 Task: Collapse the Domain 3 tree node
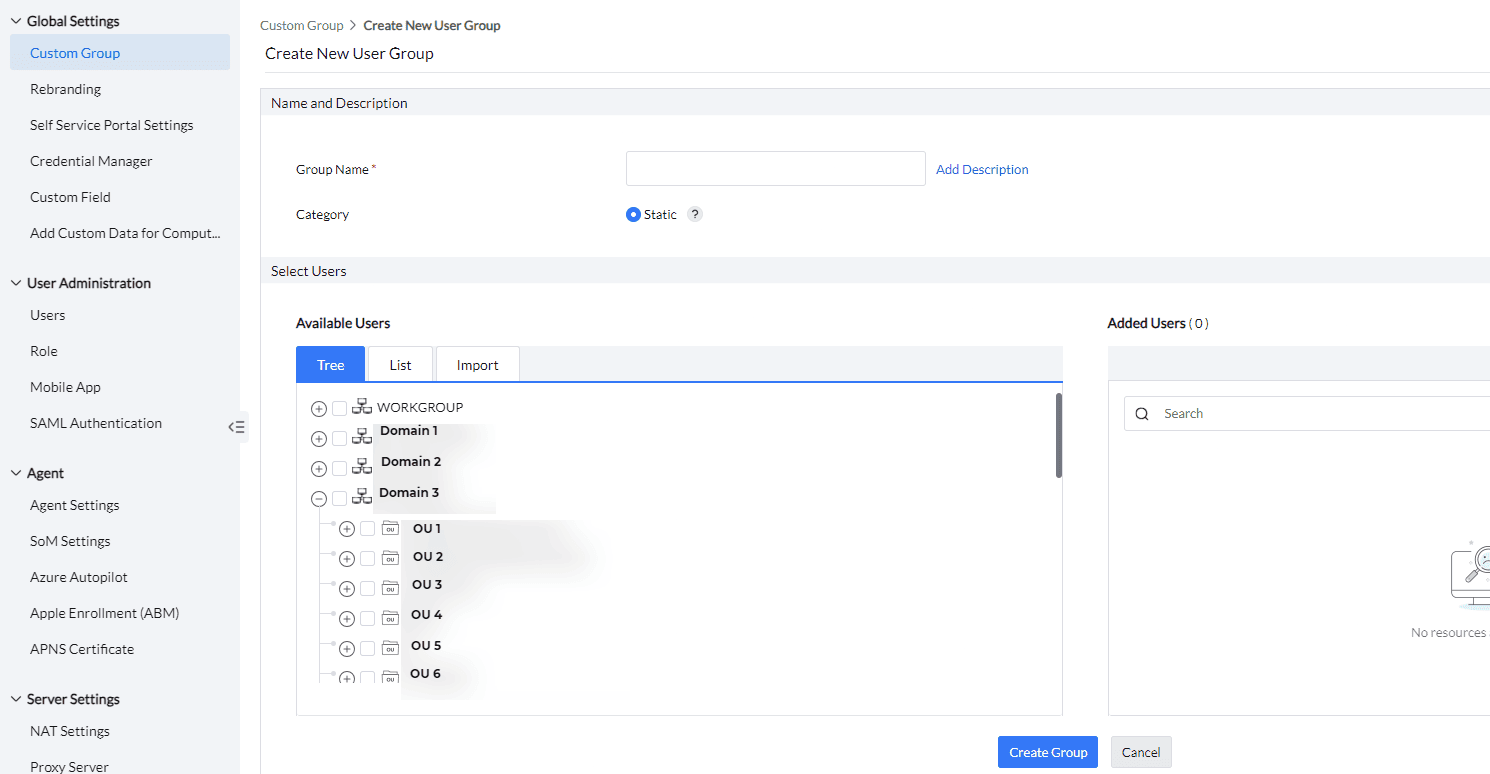pyautogui.click(x=318, y=497)
